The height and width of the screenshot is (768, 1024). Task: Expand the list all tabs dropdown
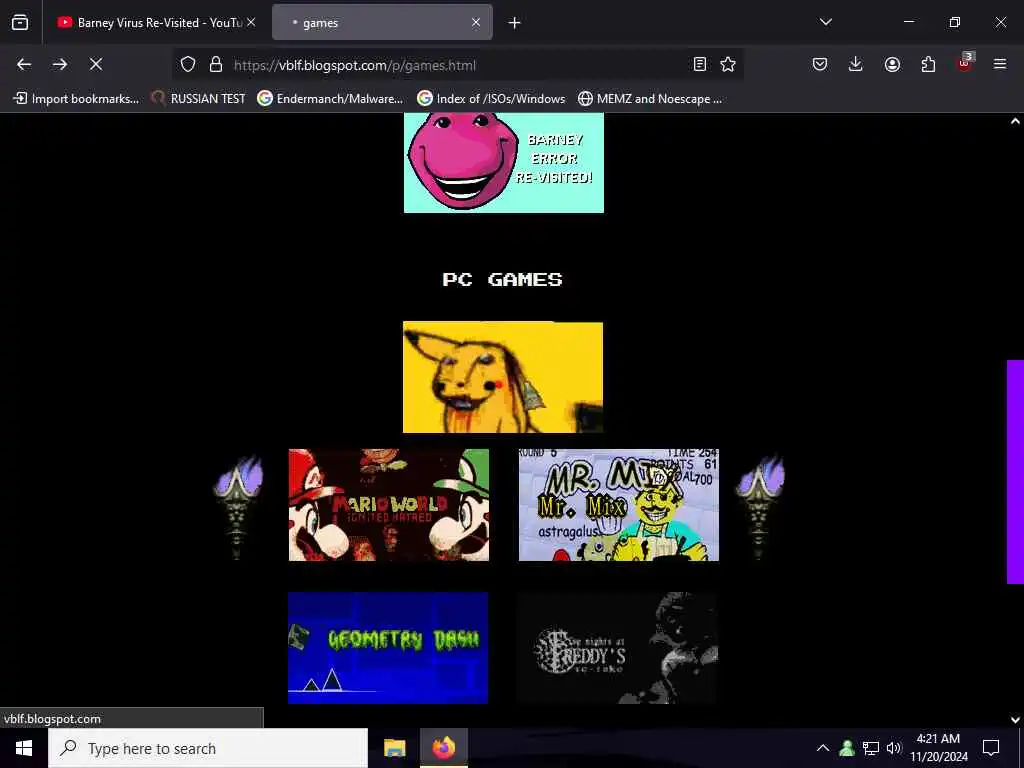[x=825, y=22]
